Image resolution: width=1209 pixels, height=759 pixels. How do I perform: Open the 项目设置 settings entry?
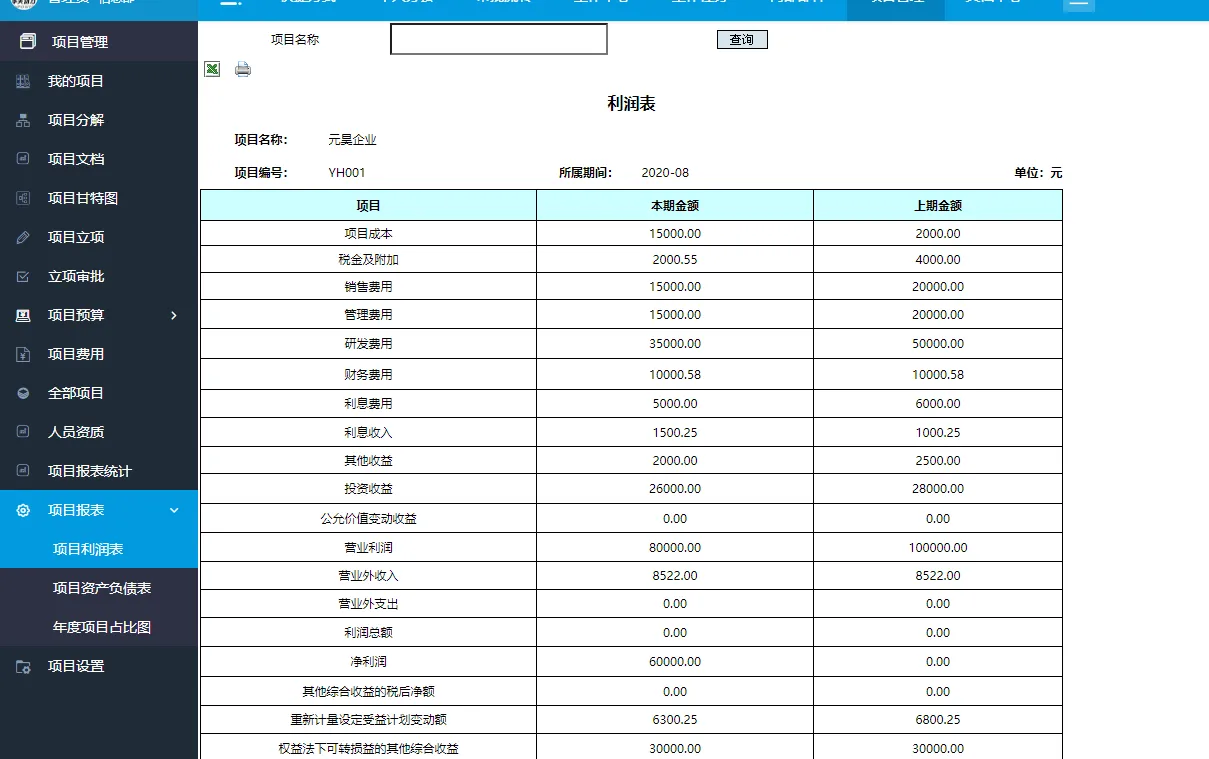point(76,666)
